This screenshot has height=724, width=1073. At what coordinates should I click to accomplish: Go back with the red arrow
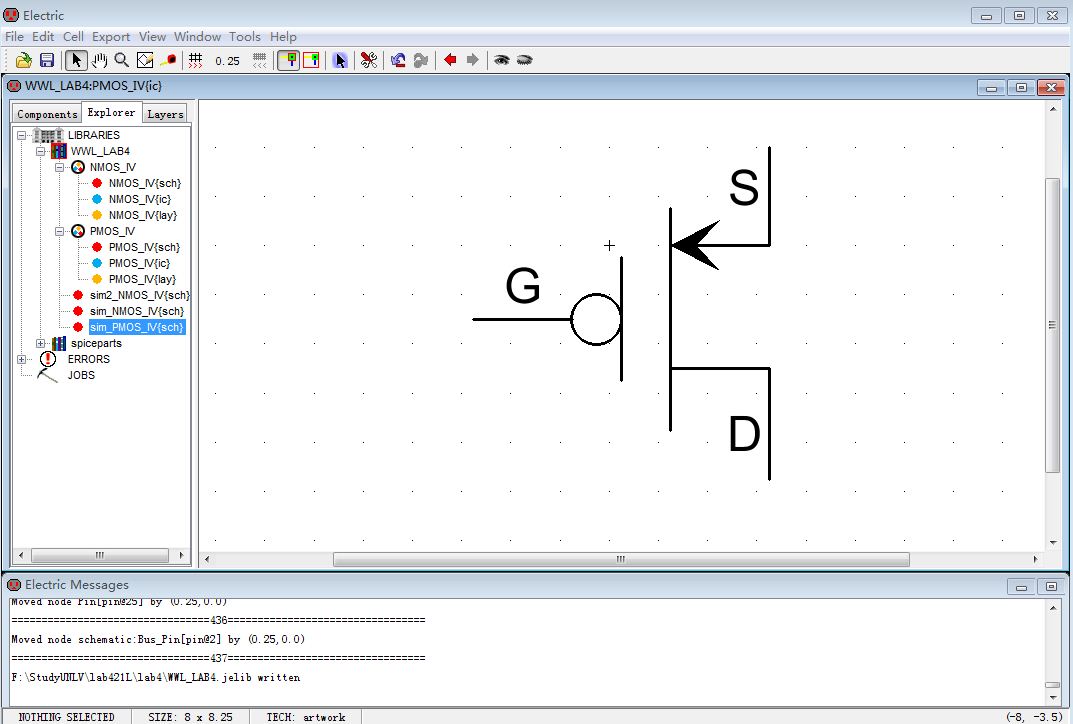click(450, 60)
